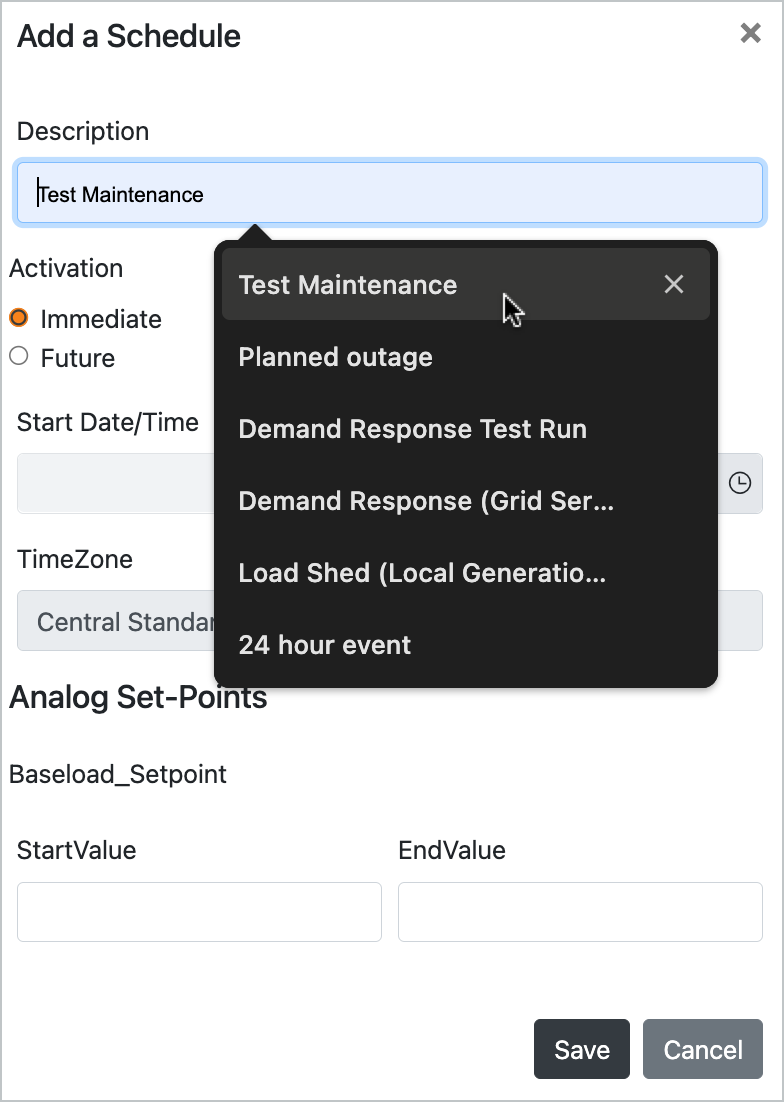Close the Add a Schedule dialog
This screenshot has width=784, height=1102.
[751, 33]
